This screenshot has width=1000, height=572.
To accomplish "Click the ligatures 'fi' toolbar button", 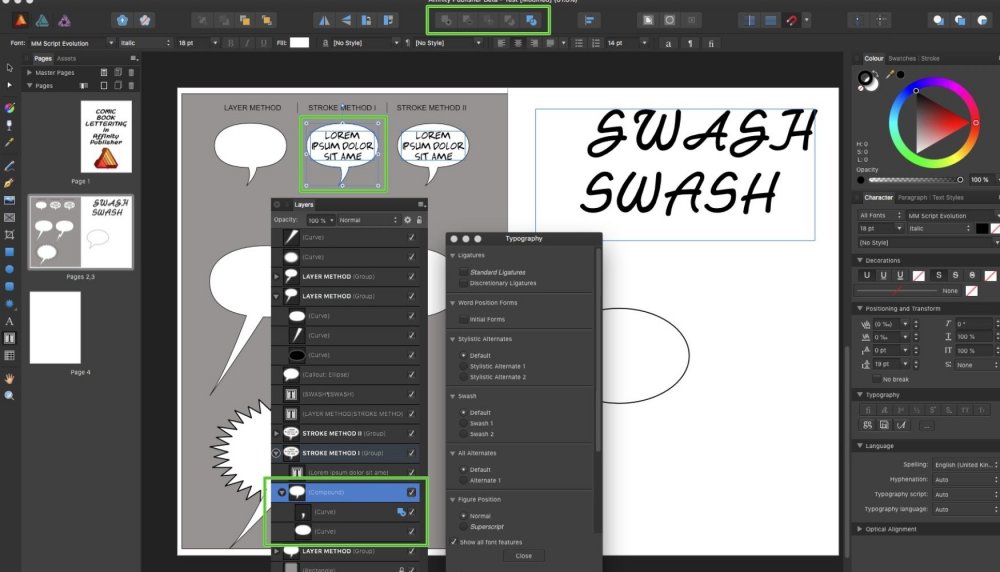I will tap(711, 43).
